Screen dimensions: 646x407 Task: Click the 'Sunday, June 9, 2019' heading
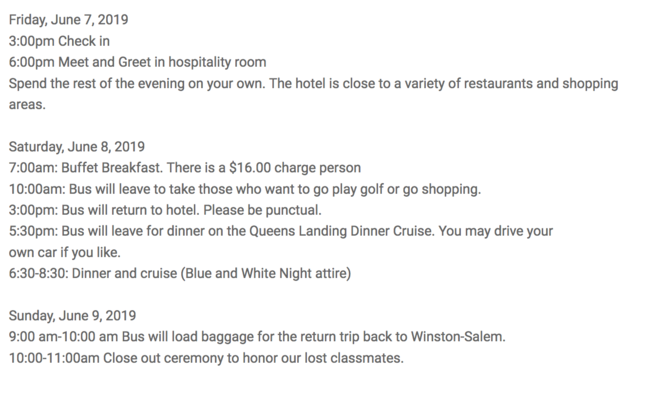[x=72, y=316]
